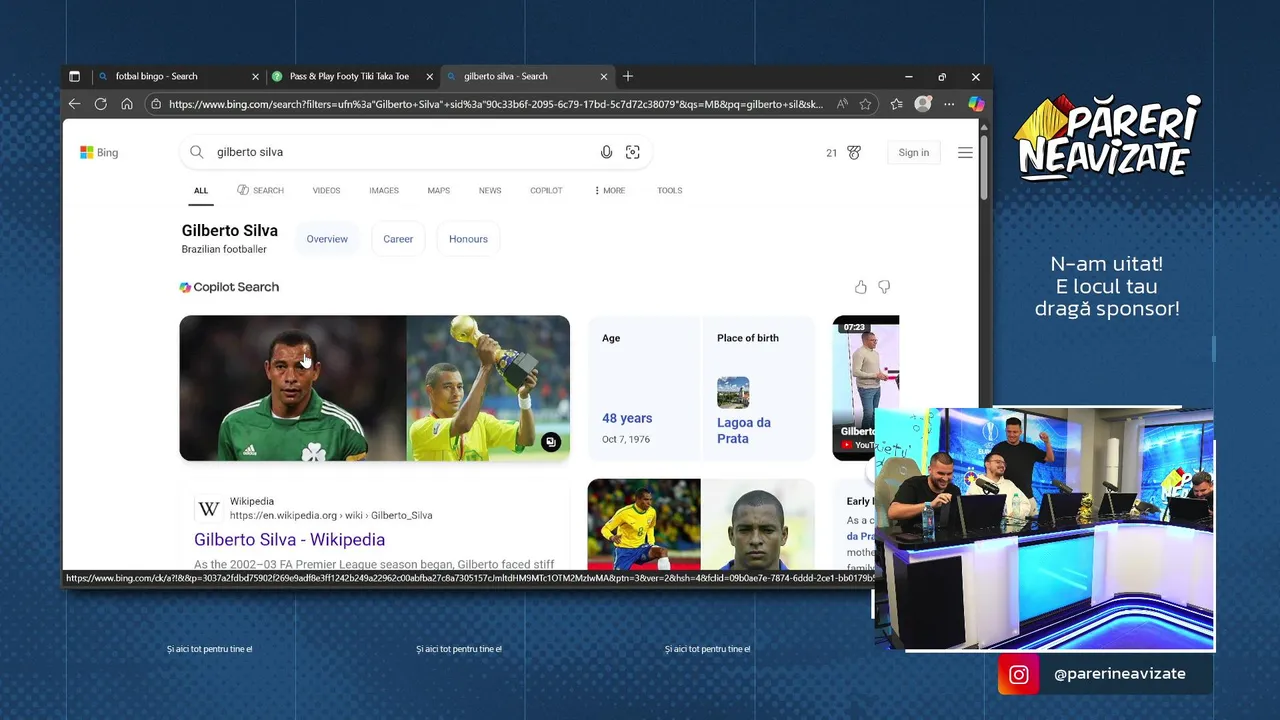The width and height of the screenshot is (1280, 720).
Task: Open Gilberto in green shirt photo
Action: tap(293, 388)
